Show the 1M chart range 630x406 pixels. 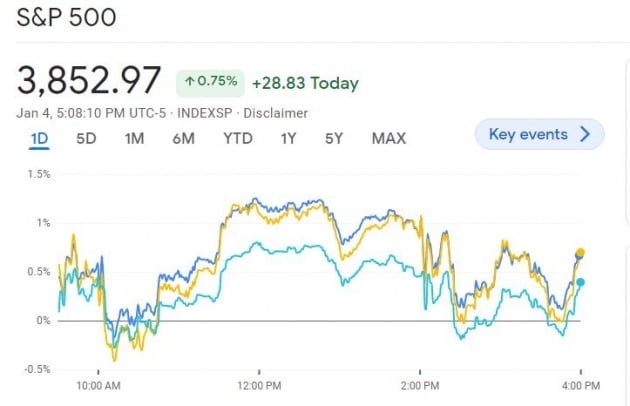134,138
